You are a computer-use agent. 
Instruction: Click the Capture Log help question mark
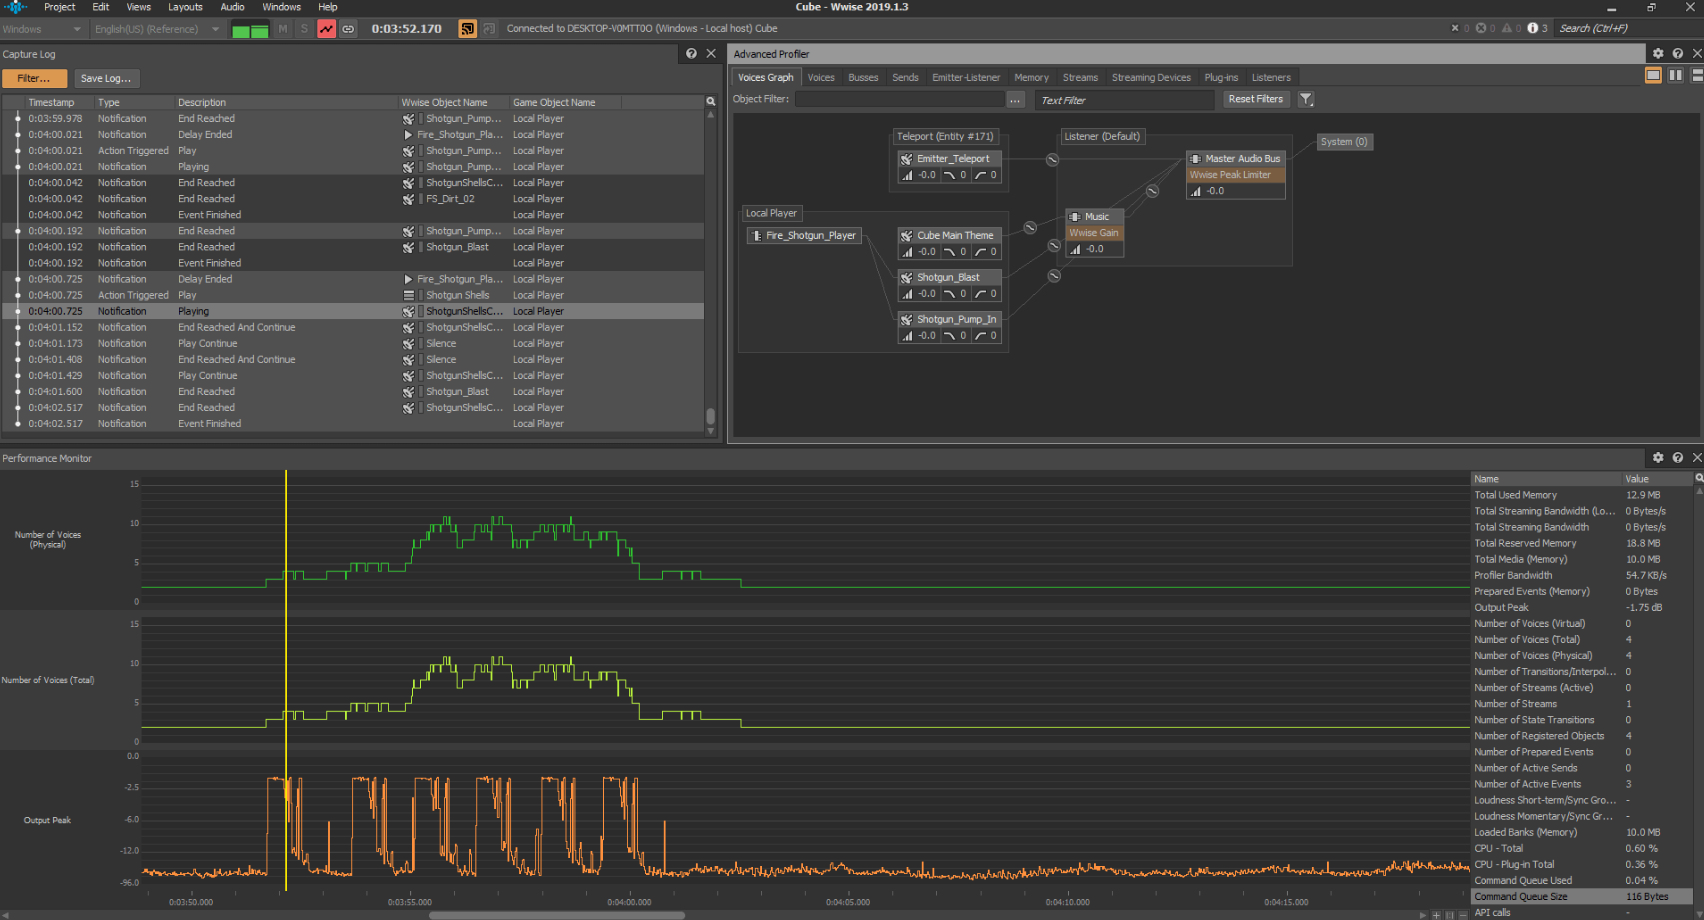[691, 54]
